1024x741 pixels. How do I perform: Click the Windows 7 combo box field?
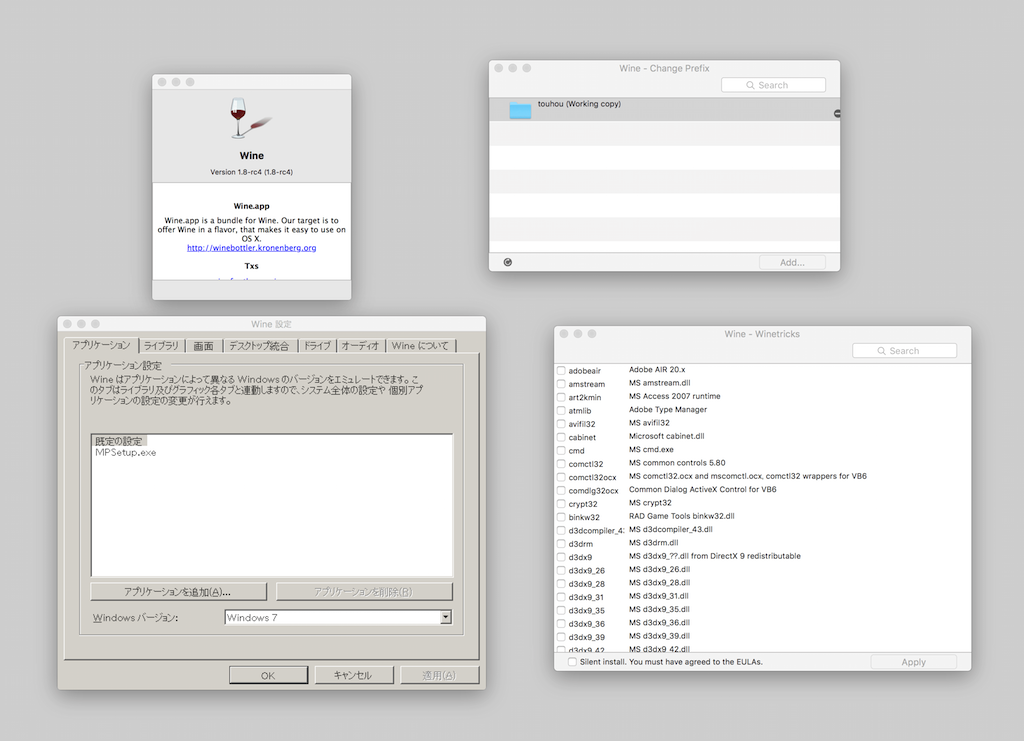tap(338, 617)
